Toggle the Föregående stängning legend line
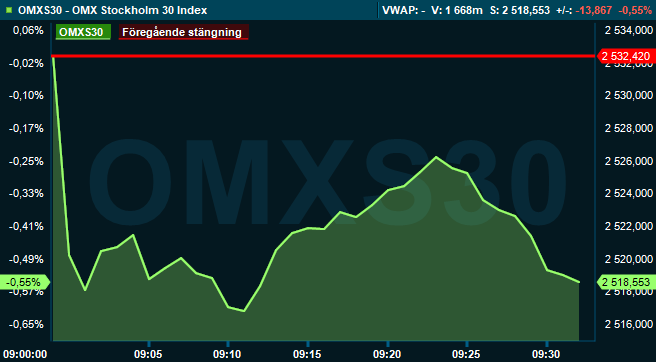The height and width of the screenshot is (362, 656). point(184,32)
